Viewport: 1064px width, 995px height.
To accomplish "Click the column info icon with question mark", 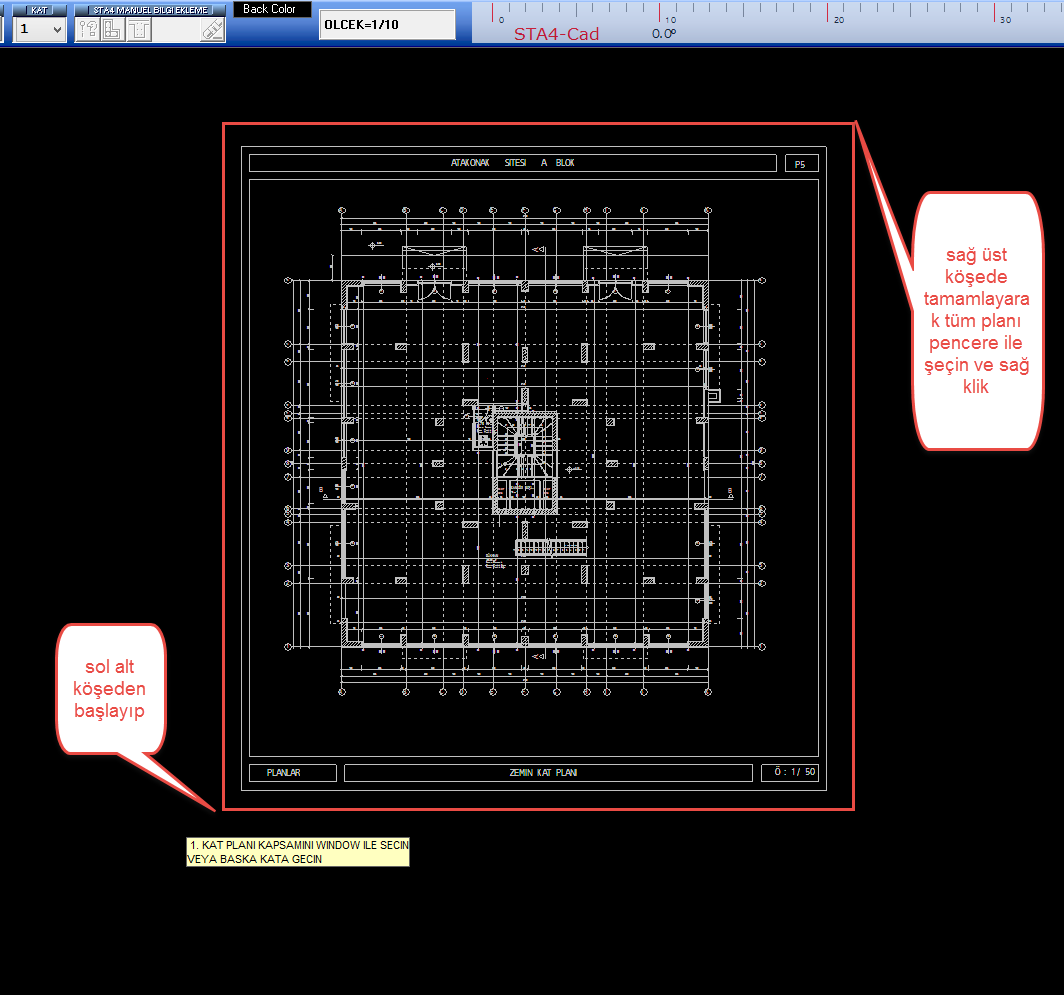I will click(89, 30).
